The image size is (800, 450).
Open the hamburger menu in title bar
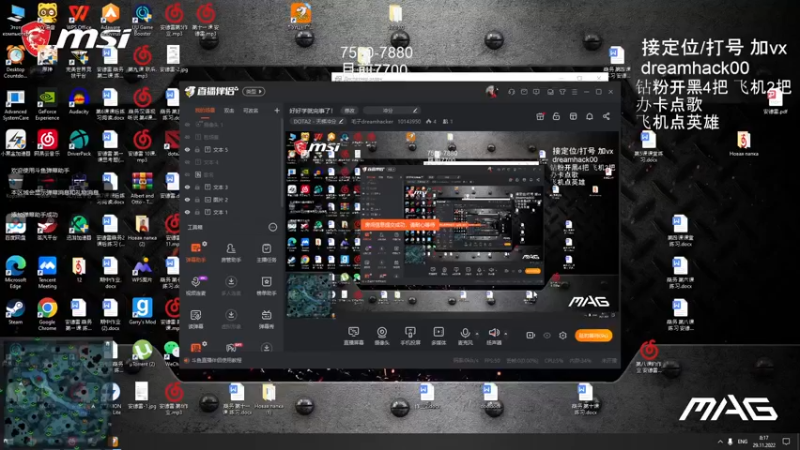coord(574,92)
